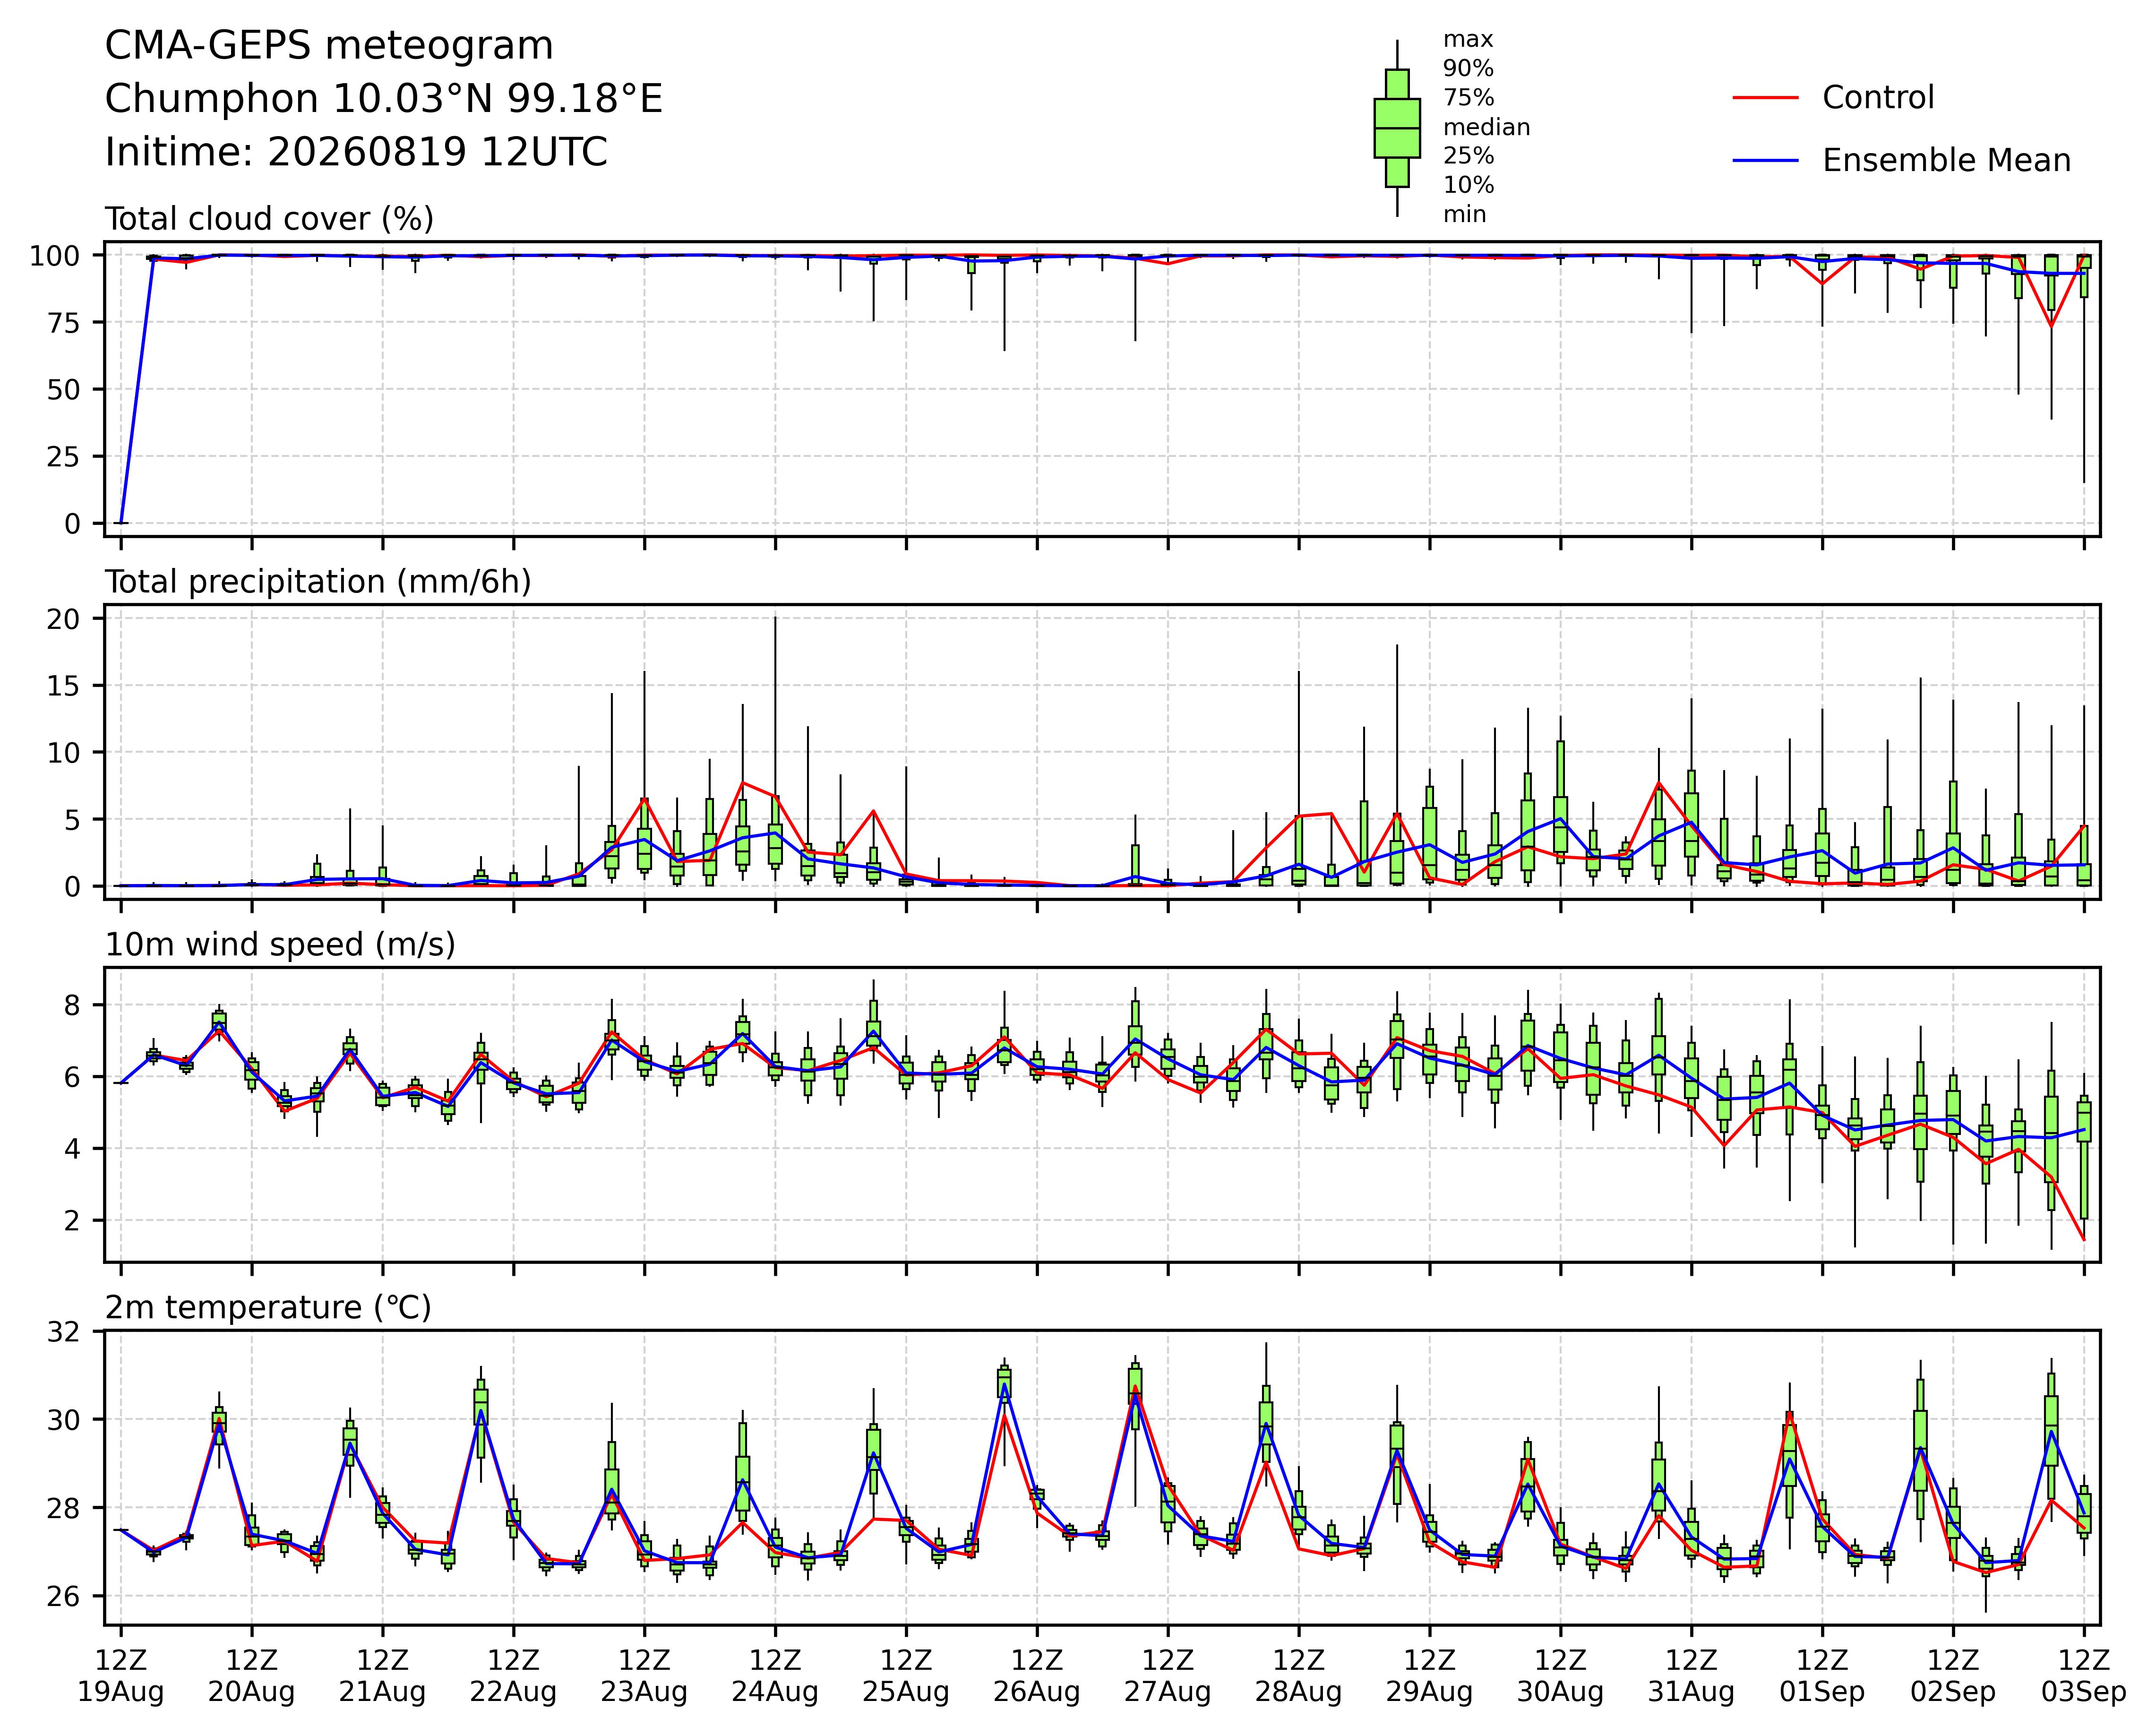
Task: Click the 'Total cloud cover (%)' panel title
Action: (269, 219)
